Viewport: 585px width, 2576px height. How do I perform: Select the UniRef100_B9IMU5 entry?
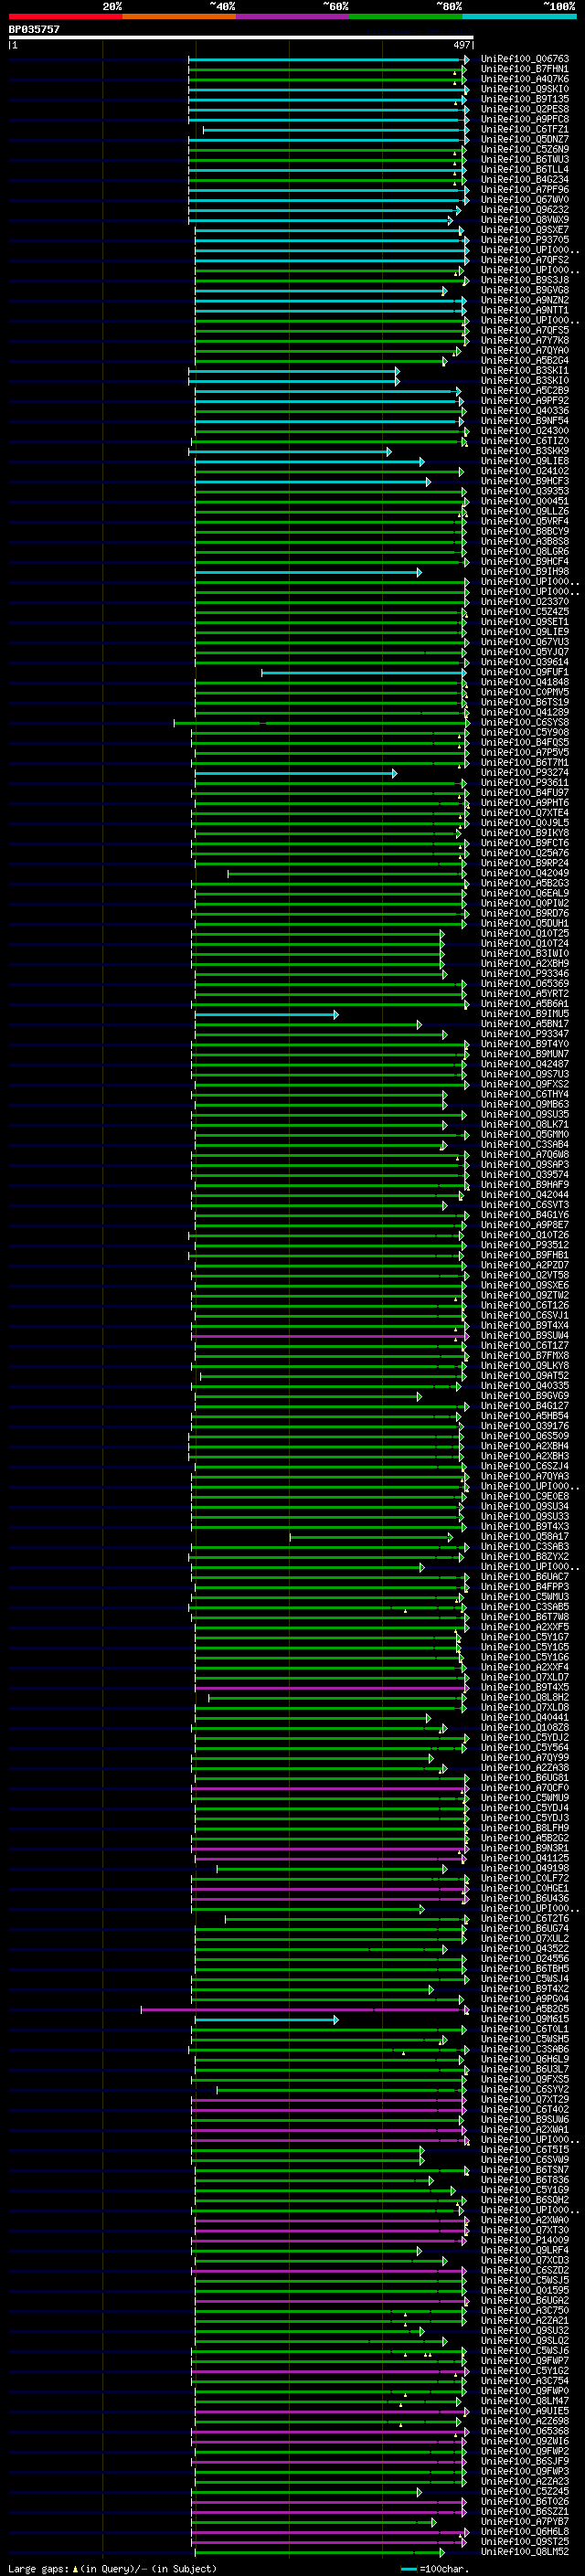[525, 1014]
